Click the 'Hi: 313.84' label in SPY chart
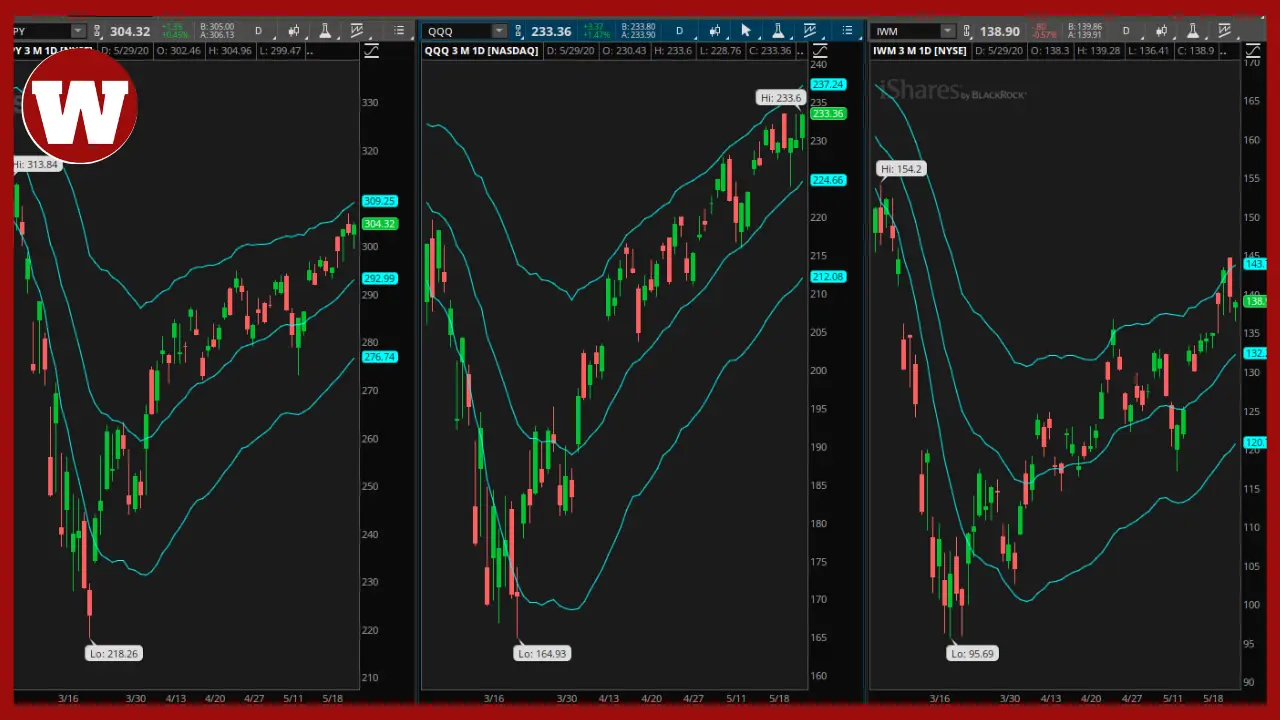 click(x=37, y=164)
